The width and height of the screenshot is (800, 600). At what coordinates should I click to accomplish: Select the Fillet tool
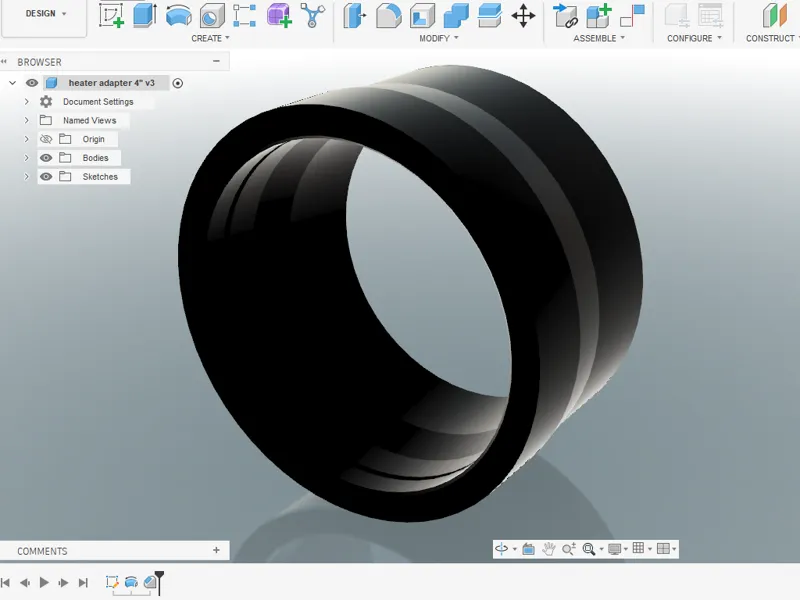388,15
